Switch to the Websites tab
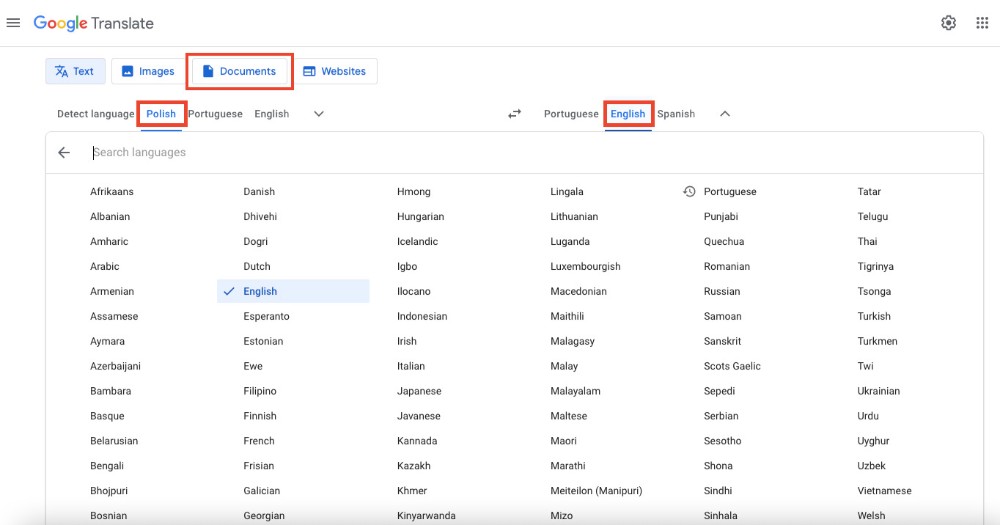1000x525 pixels. pos(335,71)
